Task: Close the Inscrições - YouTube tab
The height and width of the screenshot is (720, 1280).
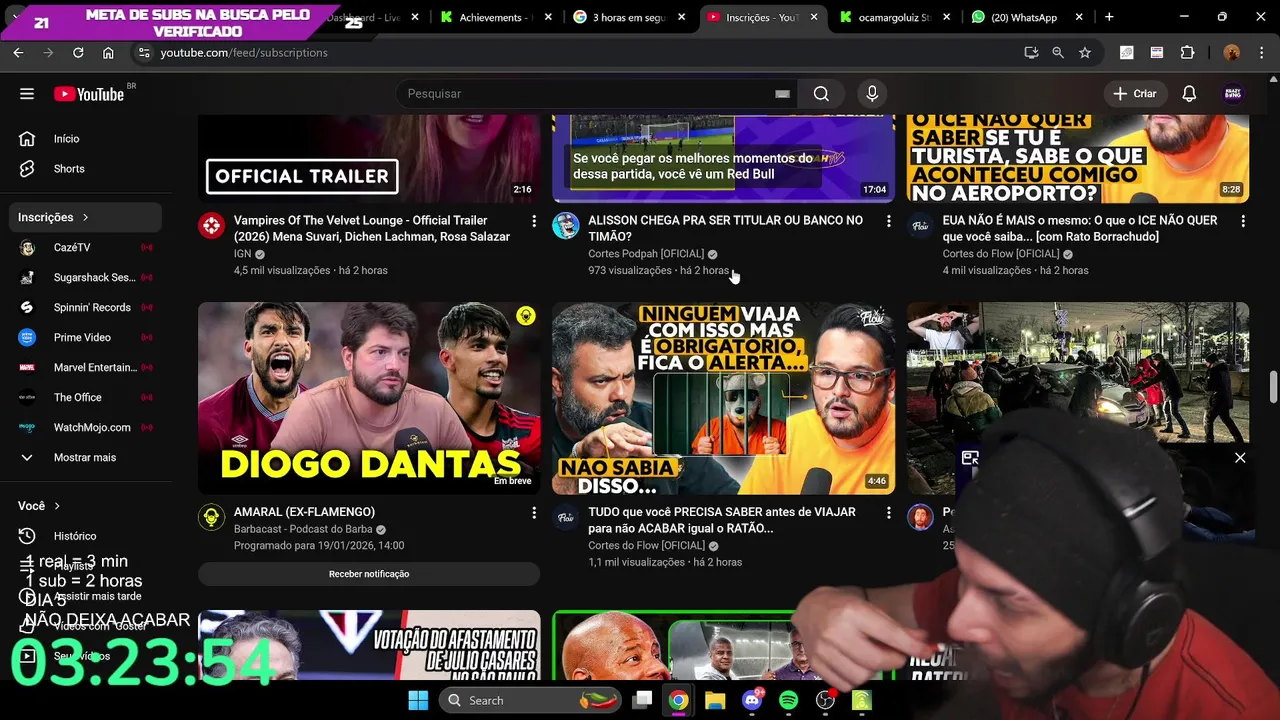Action: click(x=814, y=17)
